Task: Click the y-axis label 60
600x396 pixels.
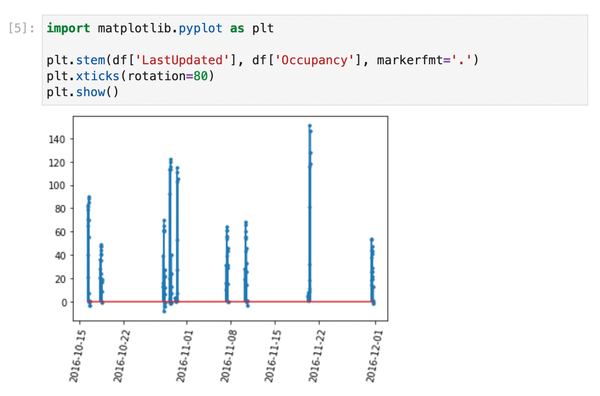Action: pyautogui.click(x=60, y=232)
